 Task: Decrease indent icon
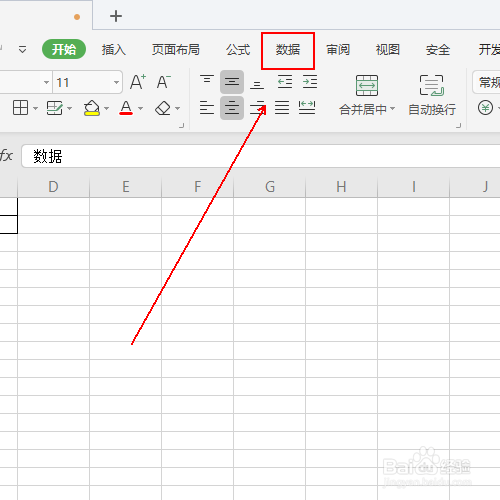(x=285, y=82)
